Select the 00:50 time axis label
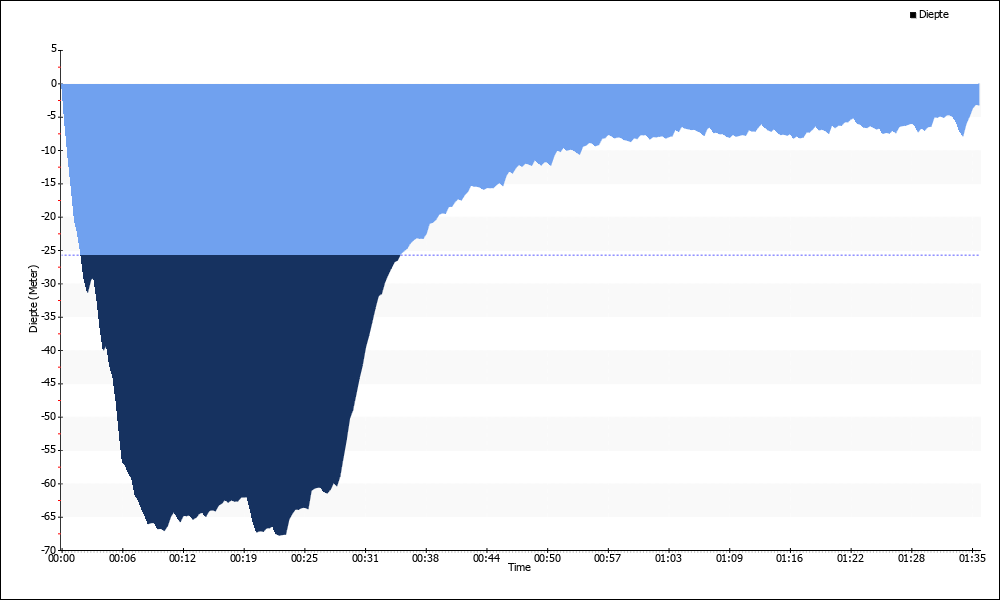The width and height of the screenshot is (1000, 600). pos(547,559)
